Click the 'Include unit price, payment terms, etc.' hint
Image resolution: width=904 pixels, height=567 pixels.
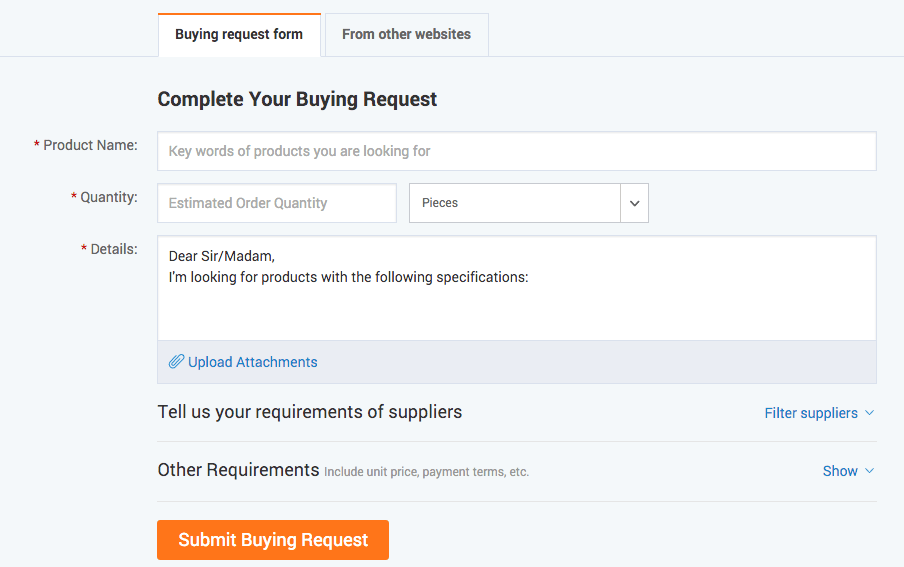(x=426, y=472)
